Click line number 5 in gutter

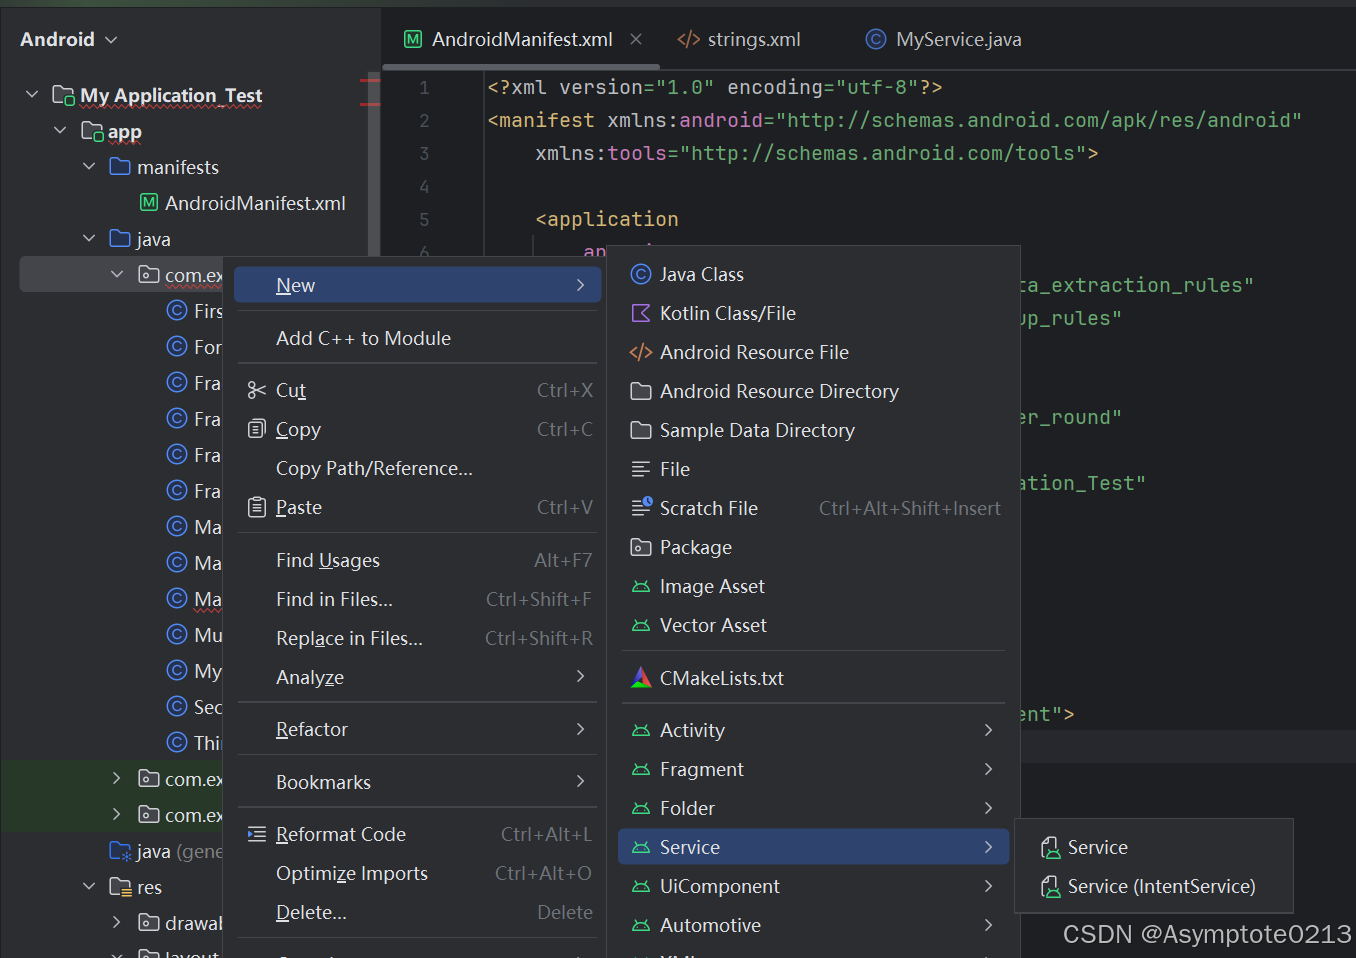point(424,220)
